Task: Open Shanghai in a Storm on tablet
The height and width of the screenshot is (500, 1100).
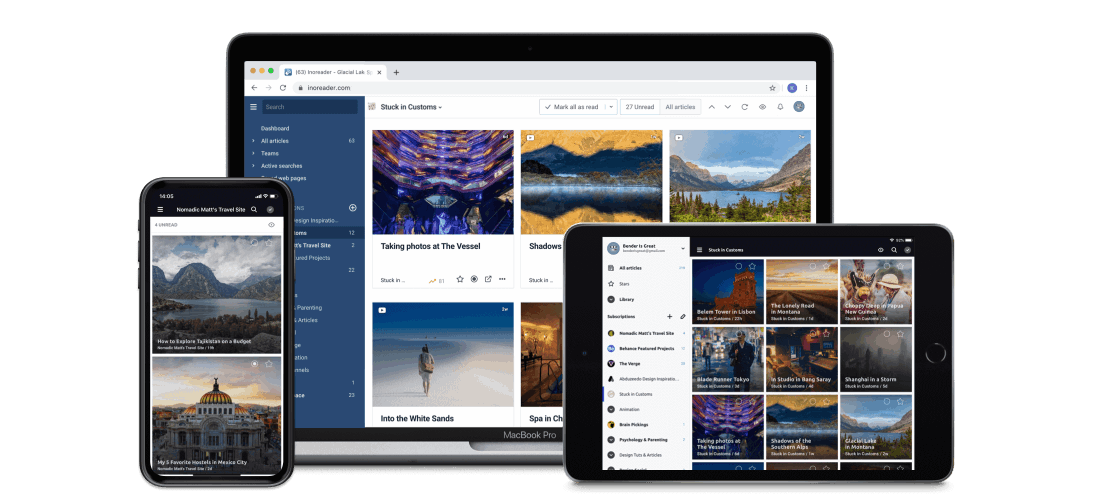Action: [x=876, y=358]
